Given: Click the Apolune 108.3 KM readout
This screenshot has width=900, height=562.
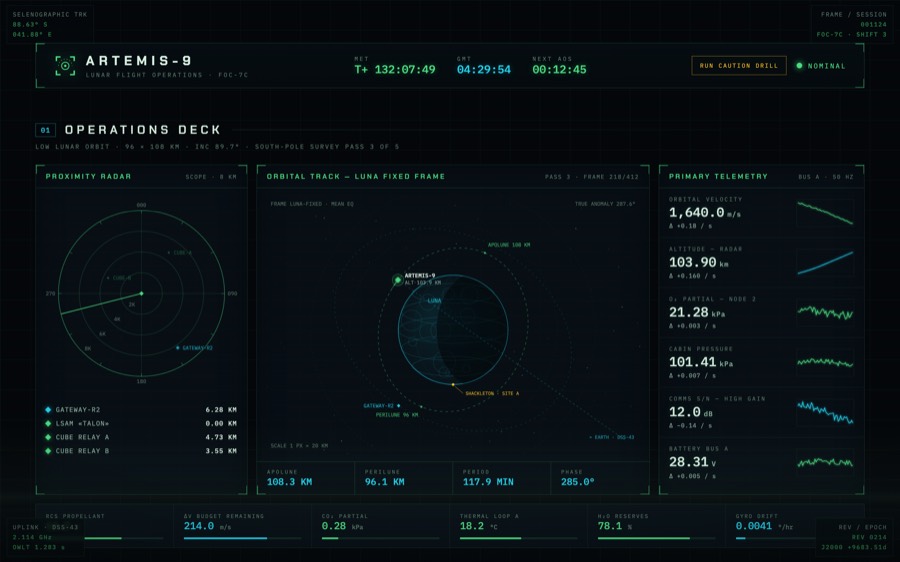Looking at the screenshot, I should [289, 482].
